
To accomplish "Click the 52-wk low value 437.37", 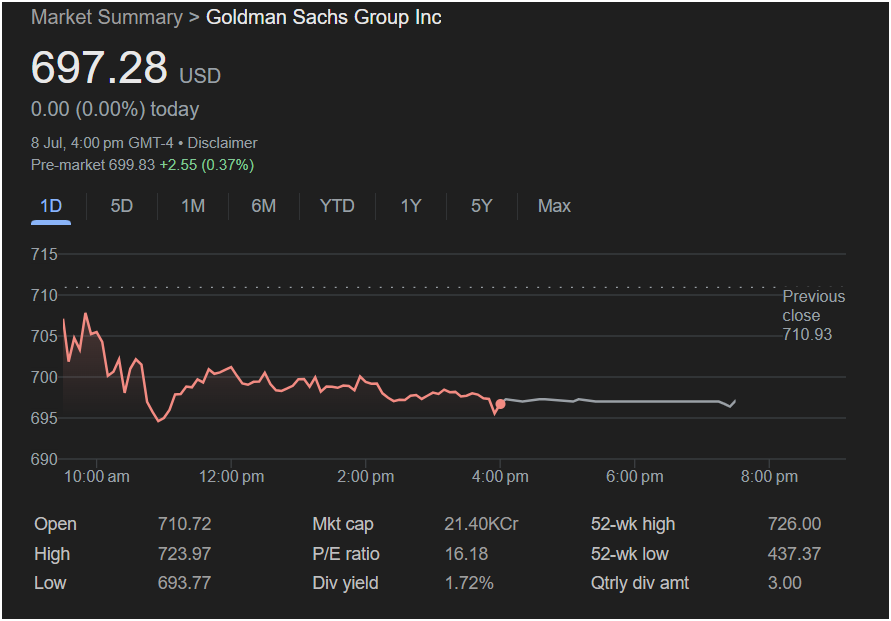I will click(794, 553).
